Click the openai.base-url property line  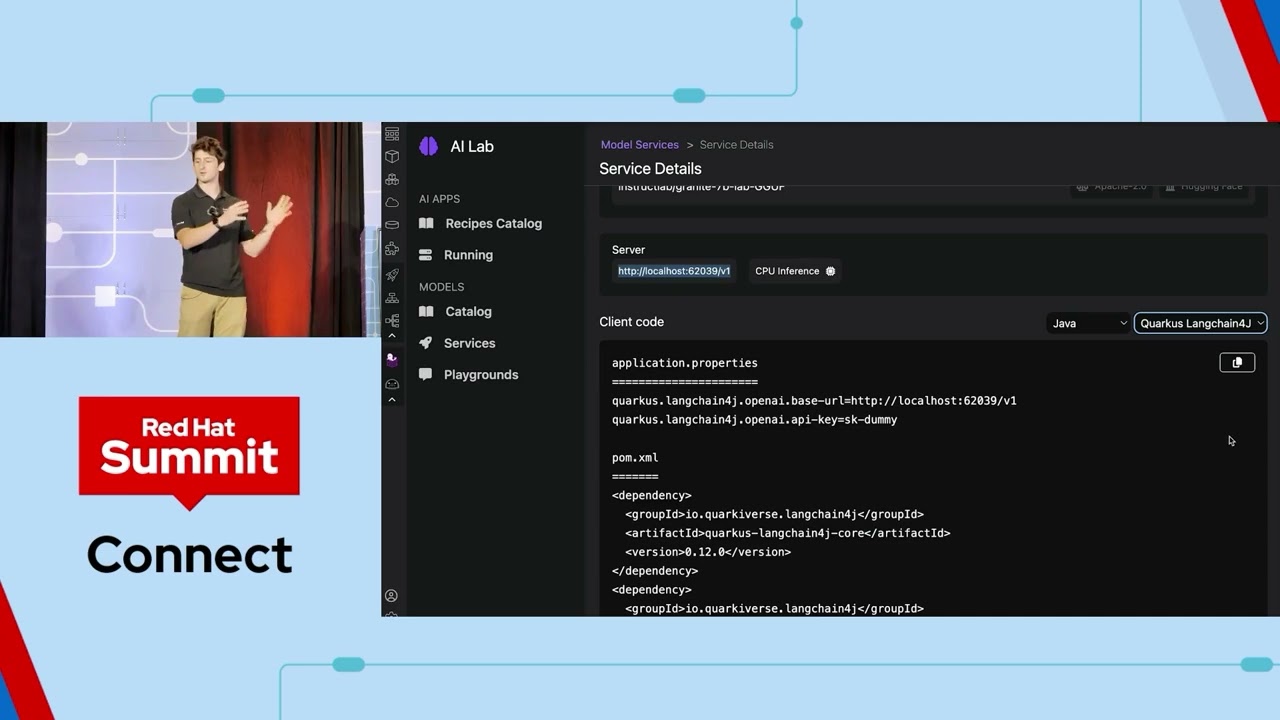click(814, 401)
